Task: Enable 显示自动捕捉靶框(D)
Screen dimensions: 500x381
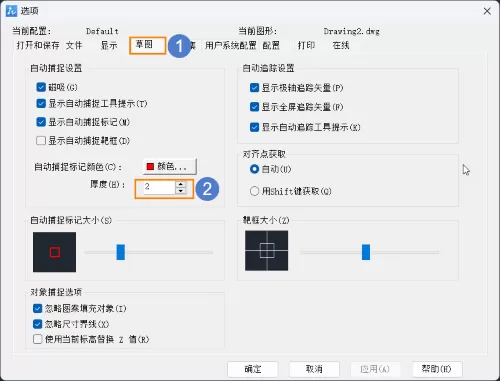Action: point(41,140)
